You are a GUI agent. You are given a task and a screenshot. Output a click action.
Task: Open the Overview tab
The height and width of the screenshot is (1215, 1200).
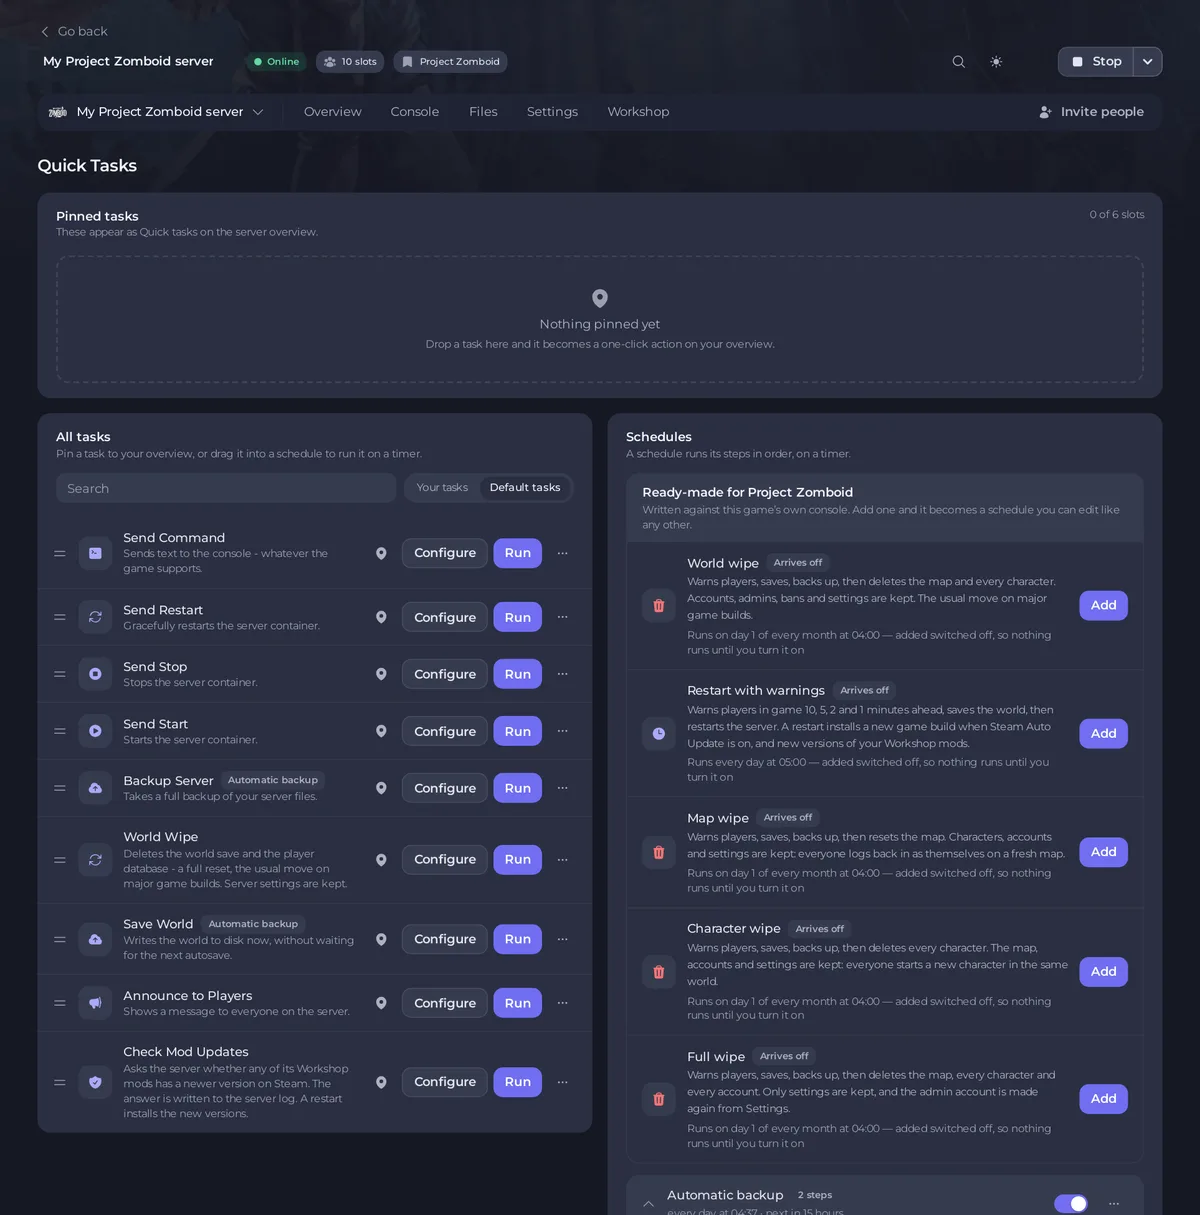click(333, 112)
